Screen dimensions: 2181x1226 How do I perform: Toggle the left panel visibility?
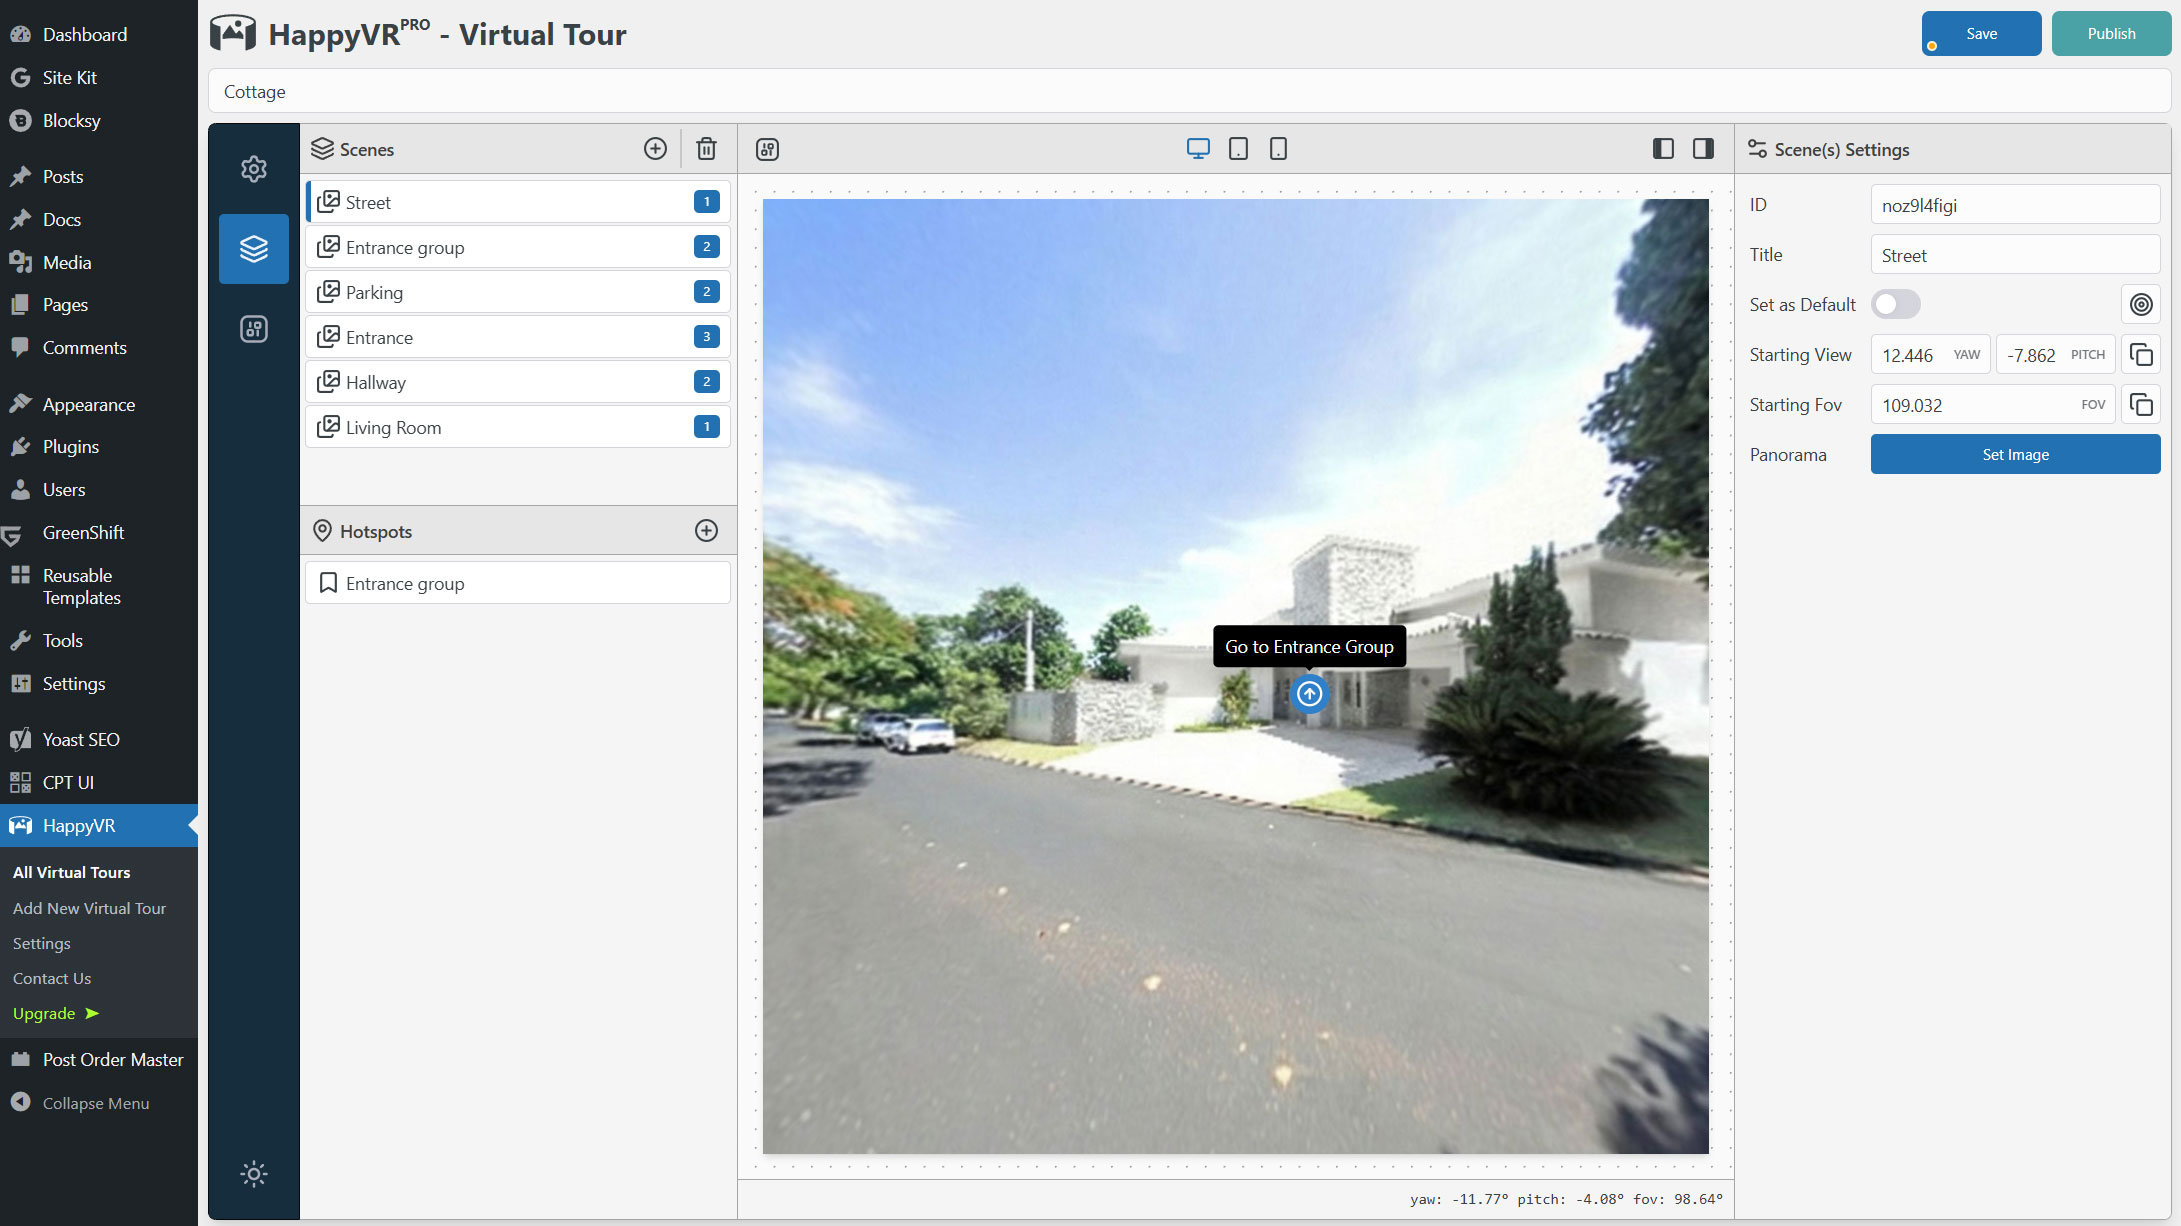click(x=1663, y=149)
